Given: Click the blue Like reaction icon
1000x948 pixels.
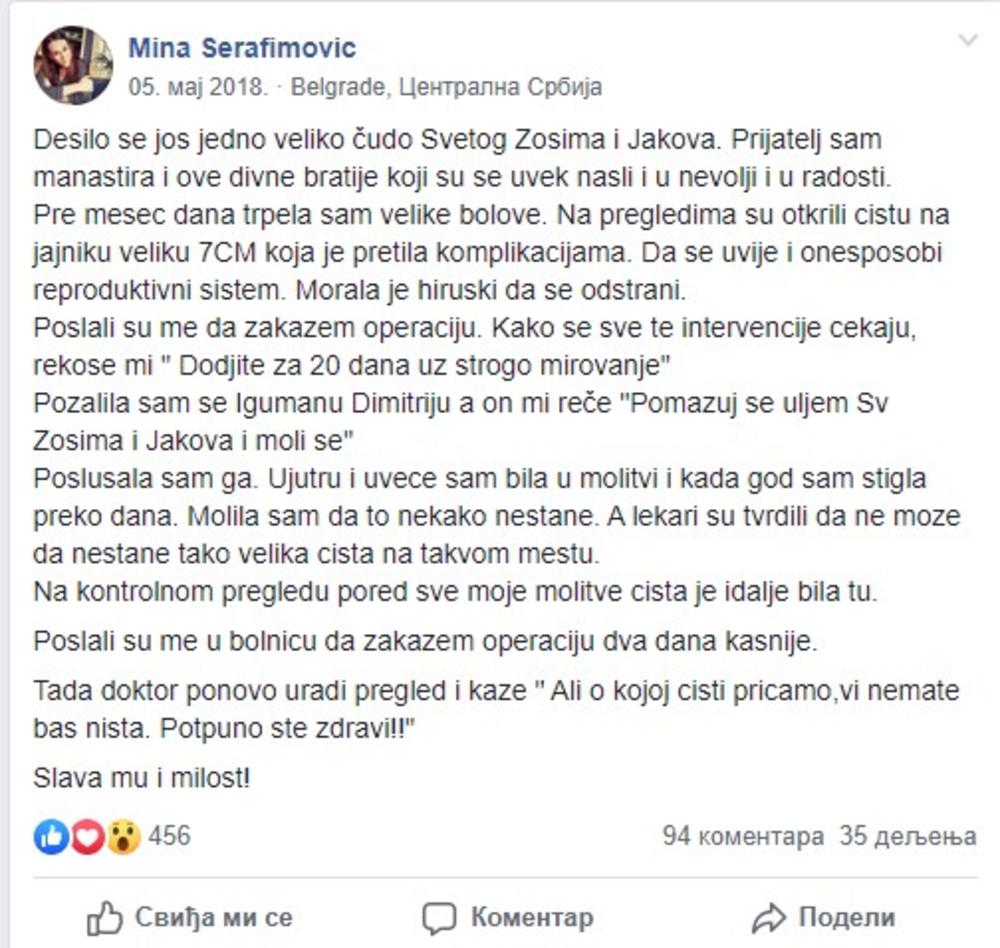Looking at the screenshot, I should [x=50, y=836].
